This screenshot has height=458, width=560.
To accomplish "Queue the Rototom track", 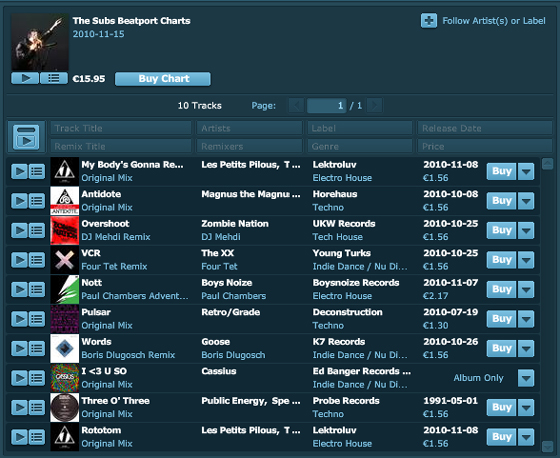I will [x=37, y=437].
